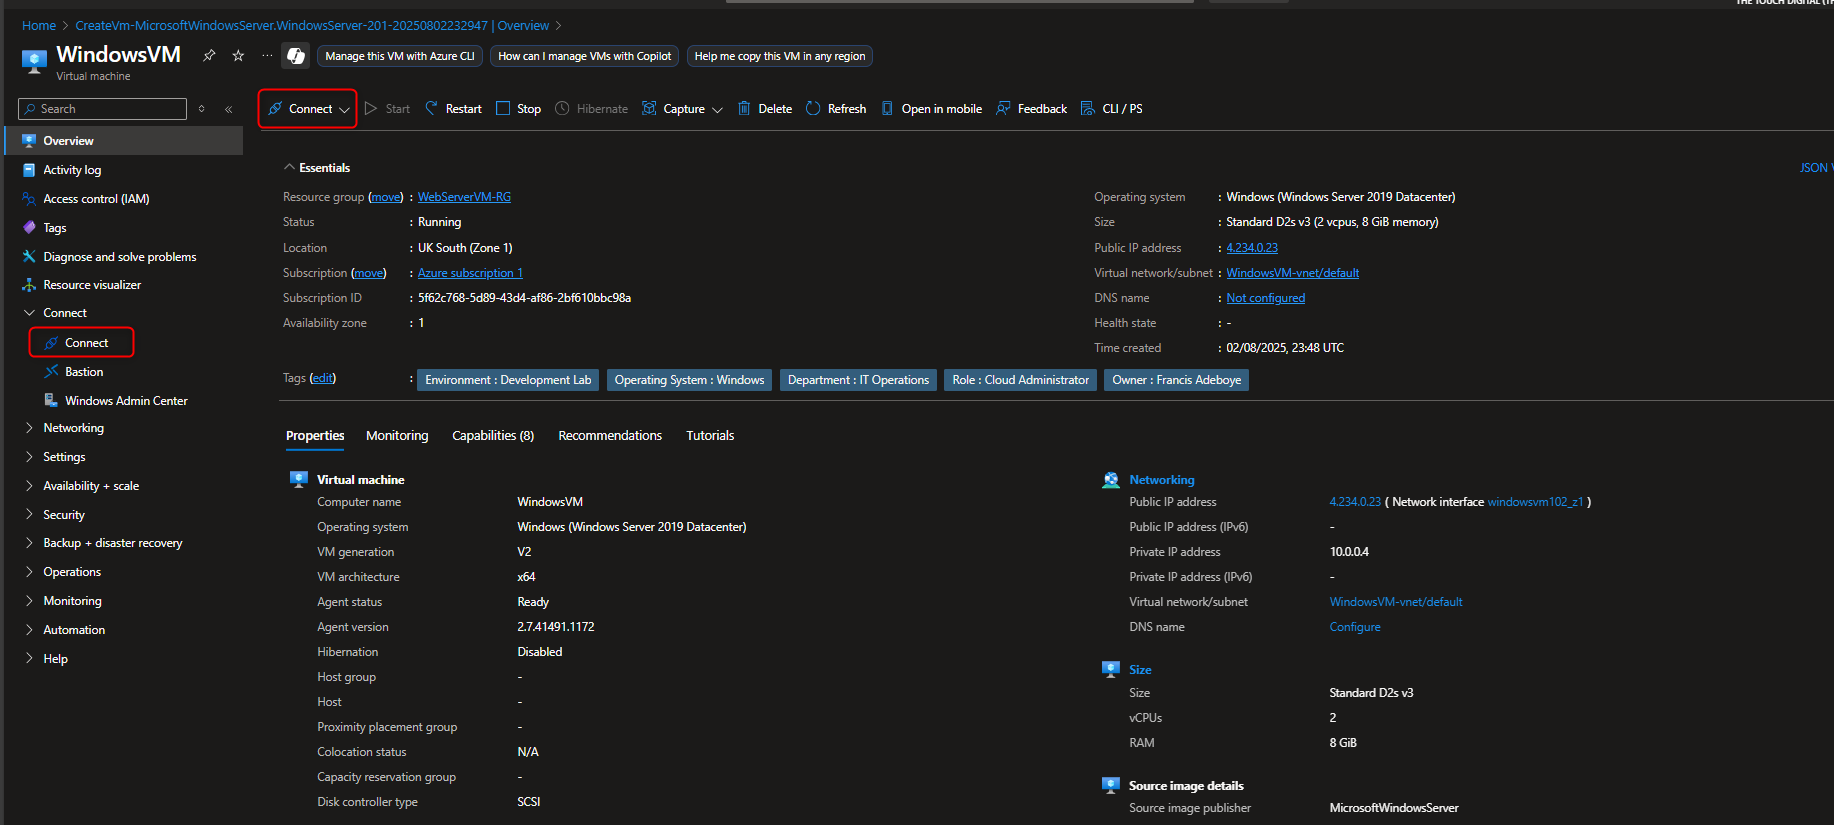
Task: Open the Connect dropdown in the toolbar
Action: click(308, 109)
